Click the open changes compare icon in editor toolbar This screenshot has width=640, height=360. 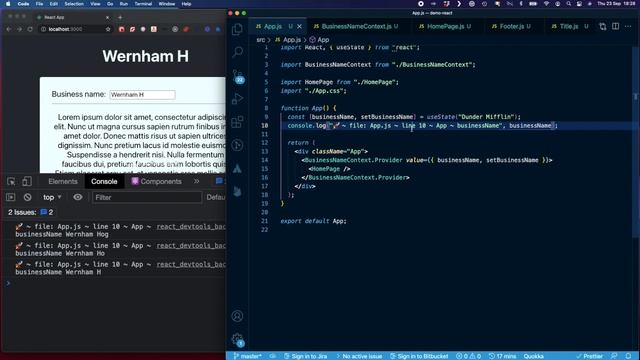[x=602, y=26]
